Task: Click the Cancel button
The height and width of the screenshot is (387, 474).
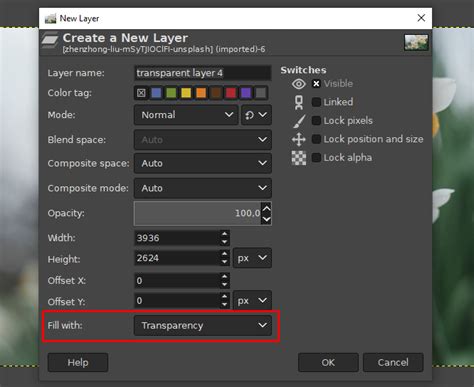Action: 393,362
